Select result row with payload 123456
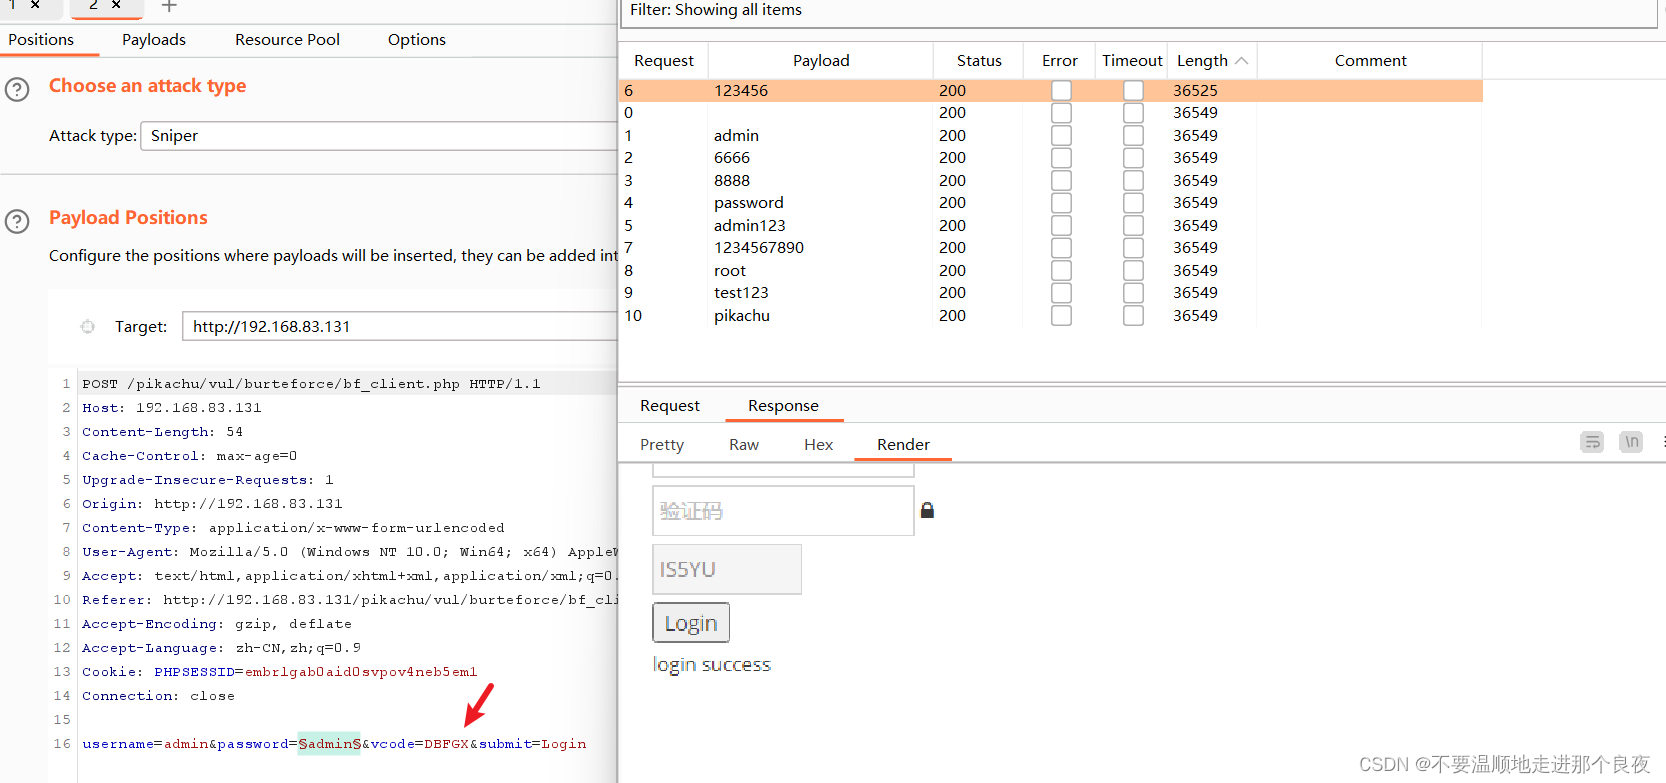This screenshot has height=783, width=1666. click(1050, 90)
